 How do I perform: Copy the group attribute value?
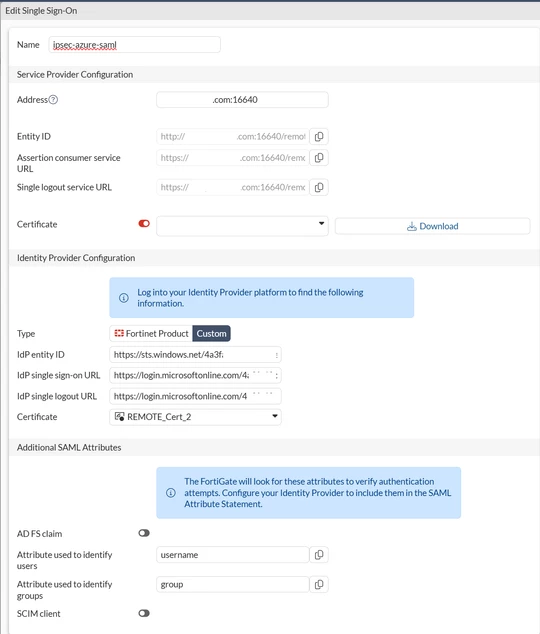tap(319, 584)
